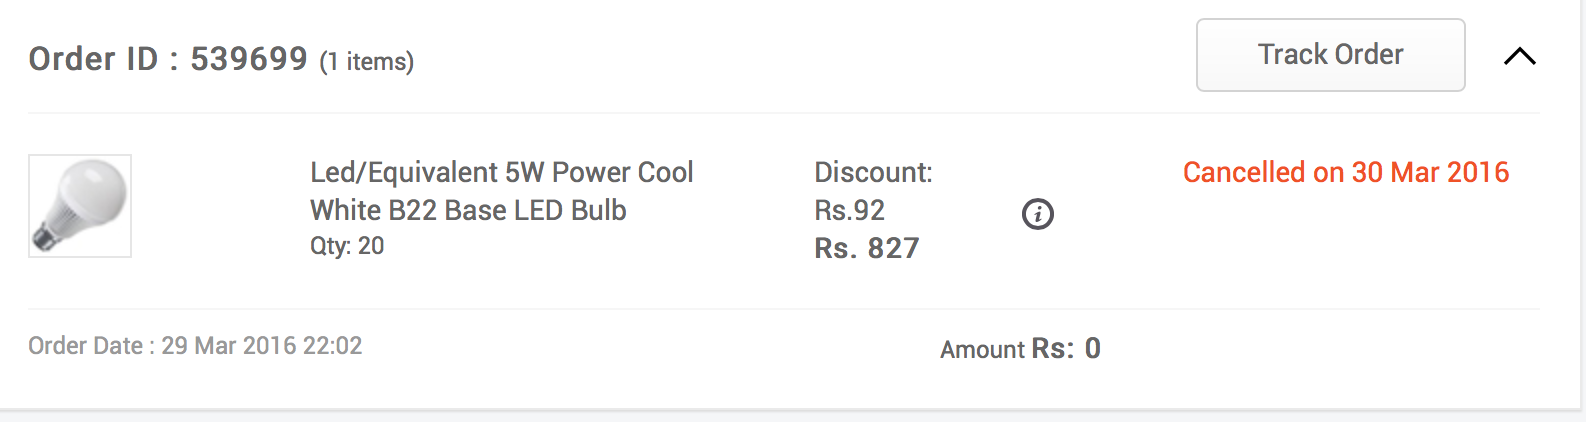Screen dimensions: 1586x422
Task: Click the Qty: 20 quantity text
Action: point(347,246)
